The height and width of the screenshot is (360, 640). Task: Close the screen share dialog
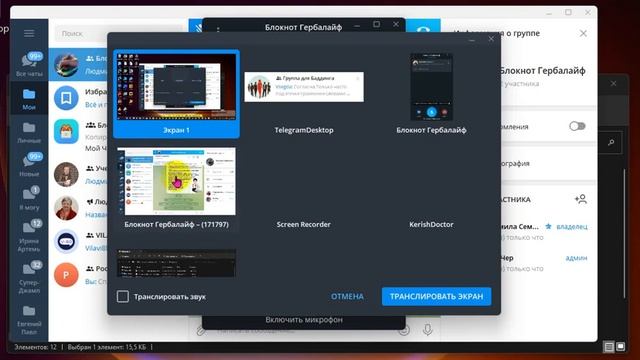click(x=491, y=39)
